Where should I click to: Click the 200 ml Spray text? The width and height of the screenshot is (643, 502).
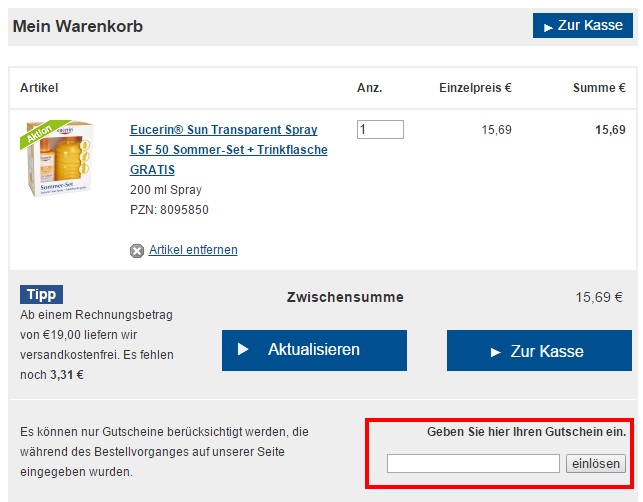point(166,190)
